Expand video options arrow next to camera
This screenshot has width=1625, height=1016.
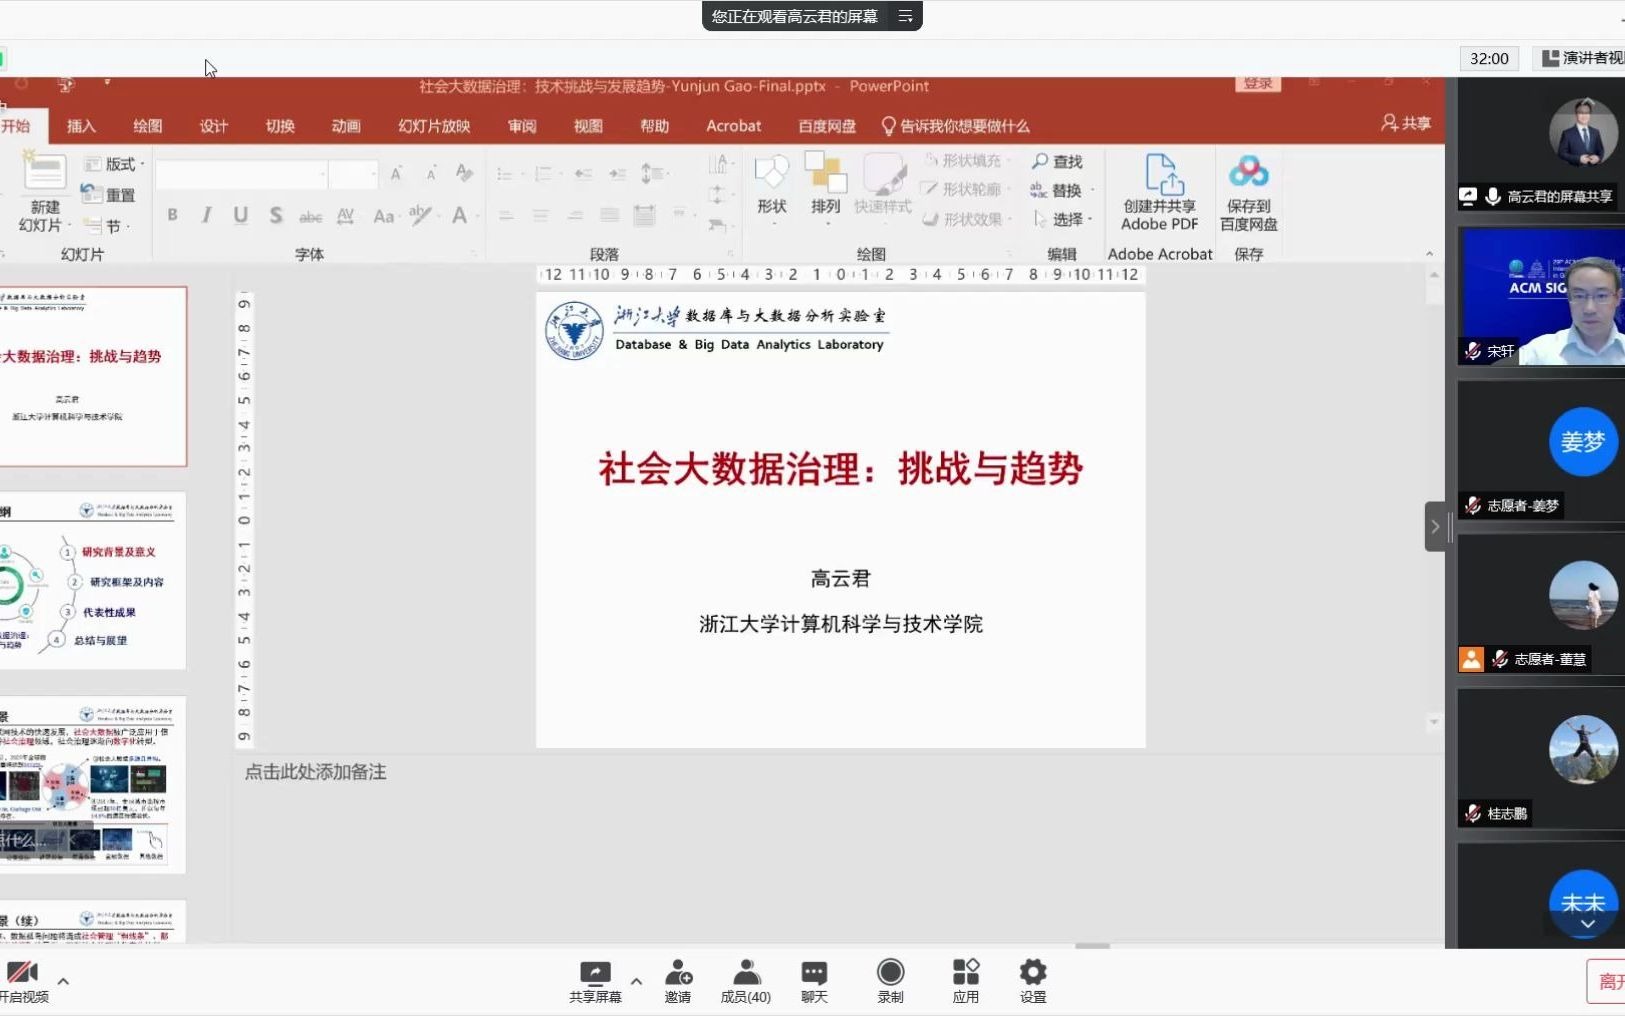tap(63, 981)
